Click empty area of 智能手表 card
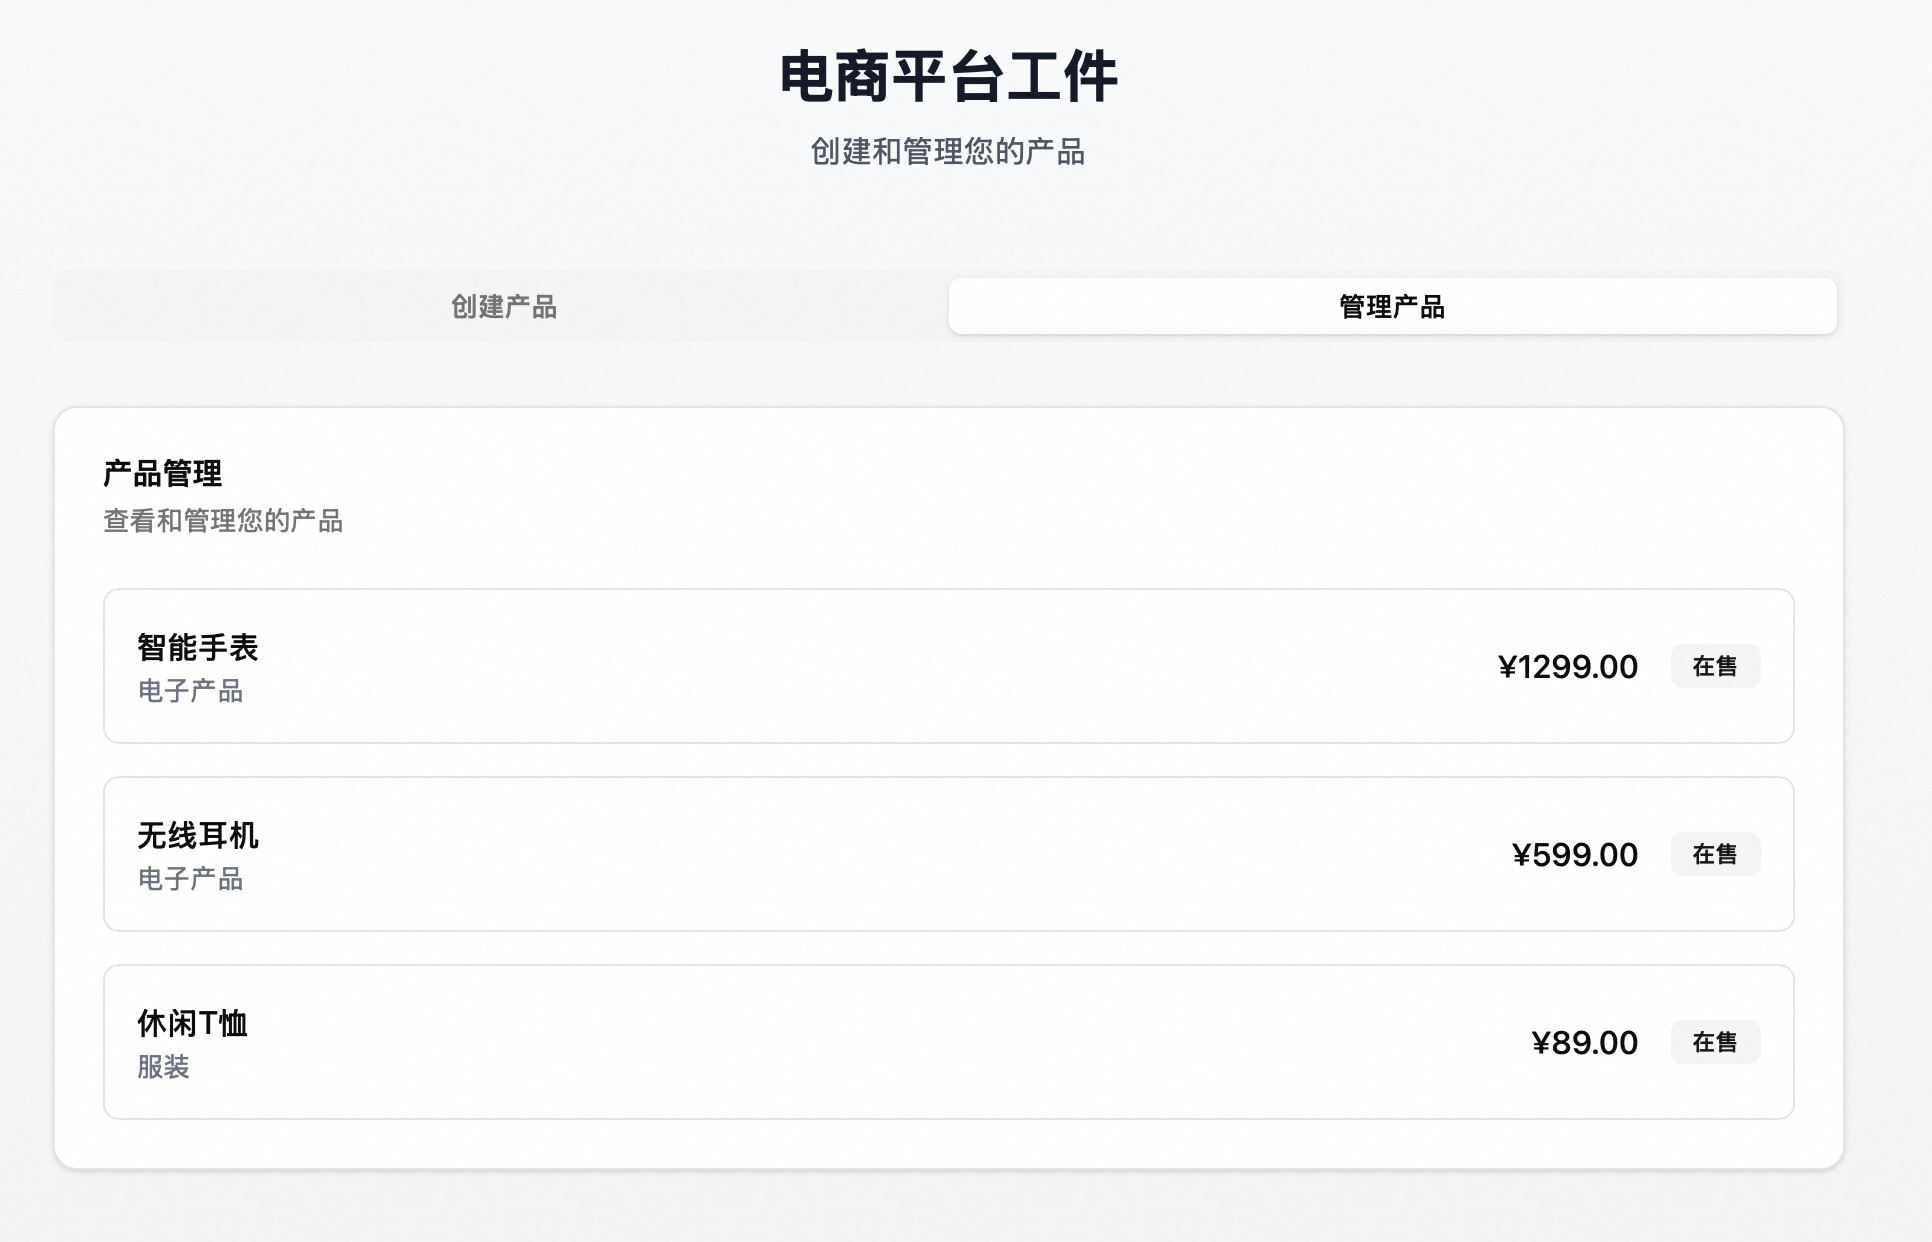Screen dimensions: 1932x1242 point(850,666)
